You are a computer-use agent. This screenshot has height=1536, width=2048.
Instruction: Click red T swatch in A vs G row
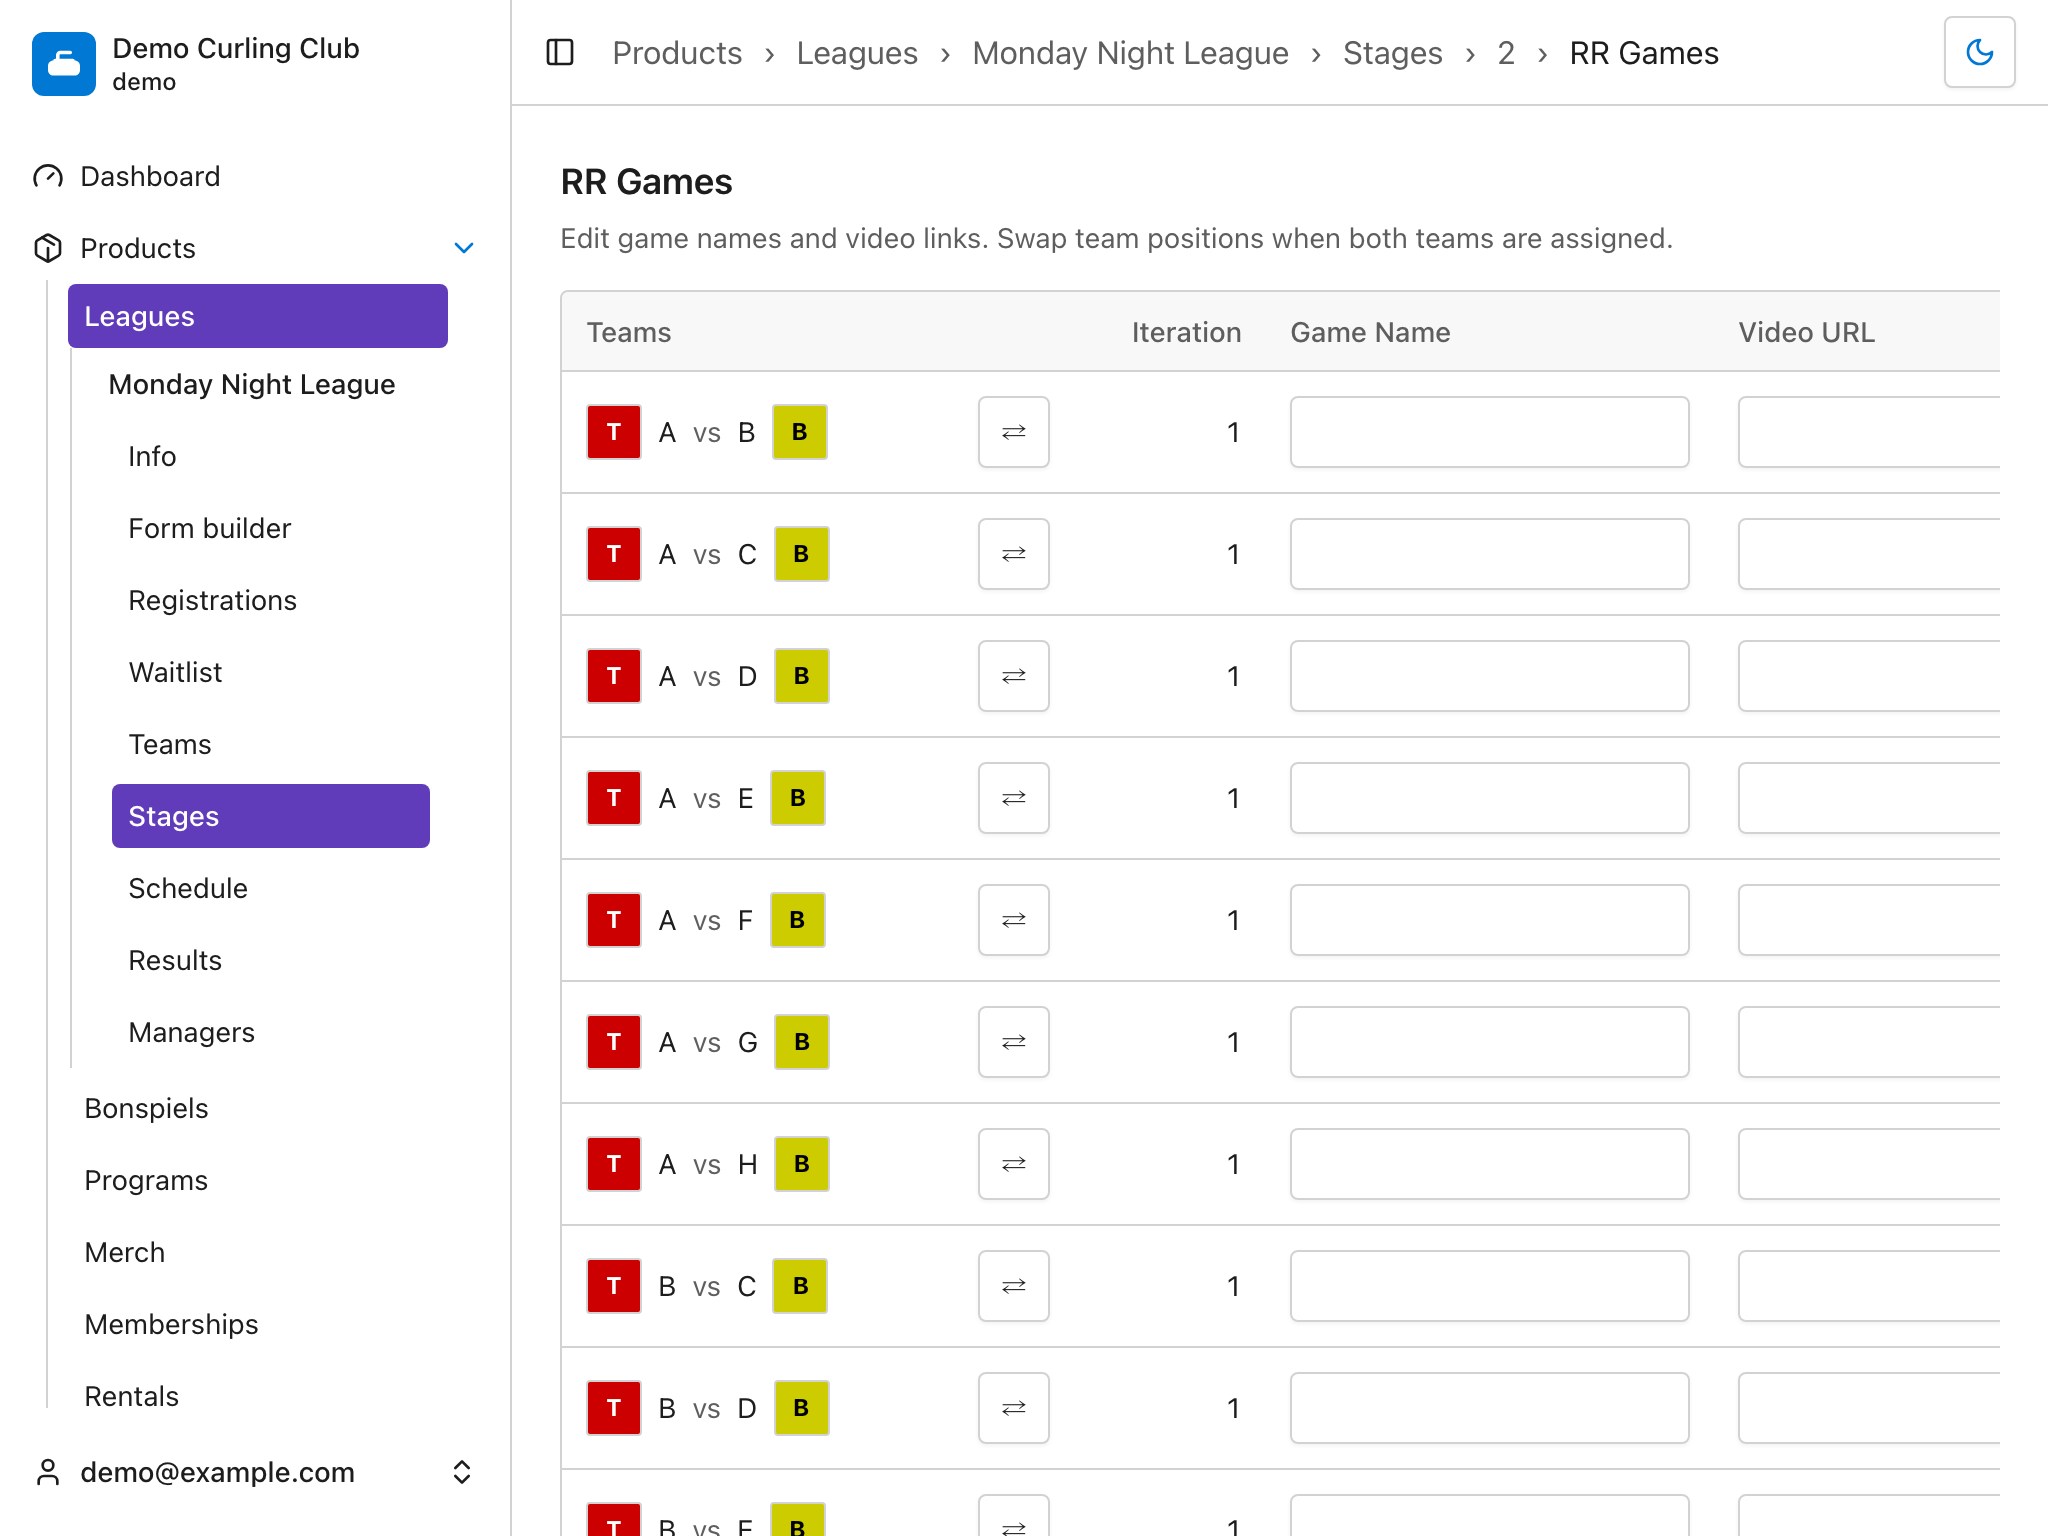click(614, 1042)
